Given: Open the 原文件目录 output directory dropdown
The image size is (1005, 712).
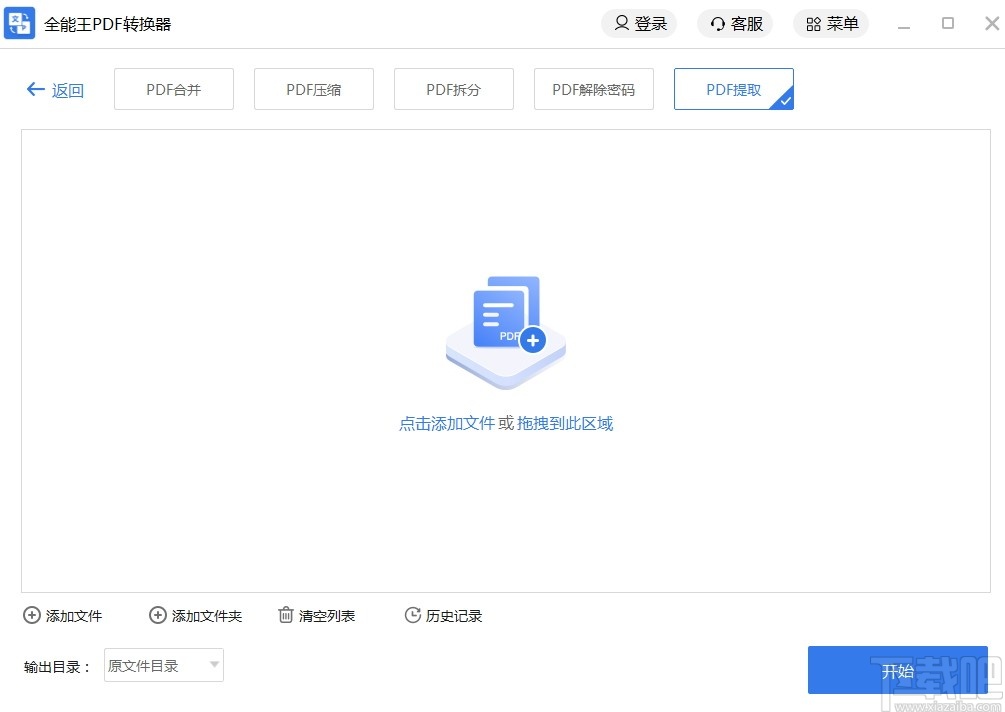Looking at the screenshot, I should pyautogui.click(x=163, y=665).
